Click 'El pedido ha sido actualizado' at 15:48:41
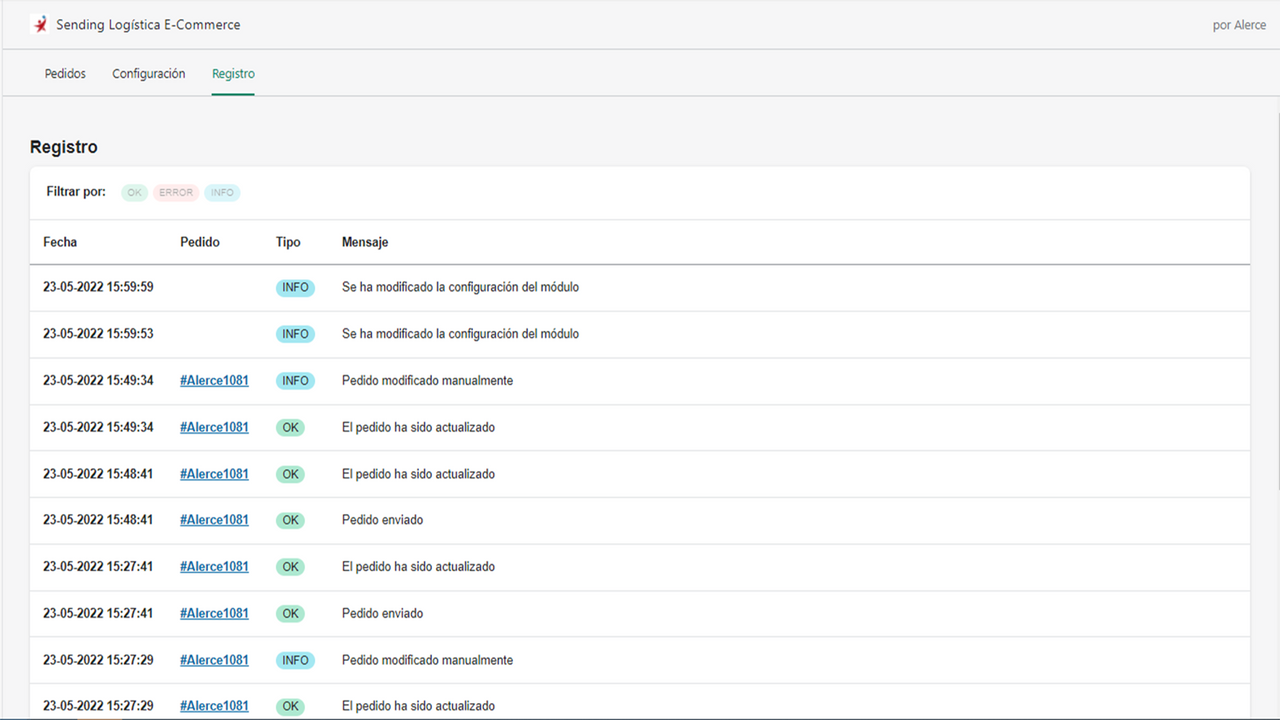 click(418, 474)
